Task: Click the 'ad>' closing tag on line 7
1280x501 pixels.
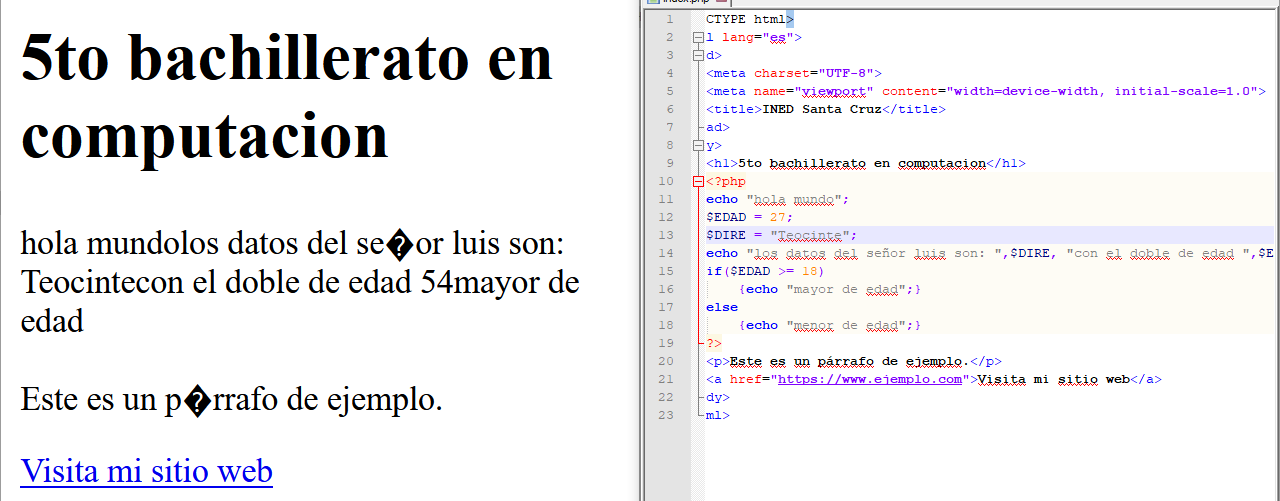Action: coord(718,127)
